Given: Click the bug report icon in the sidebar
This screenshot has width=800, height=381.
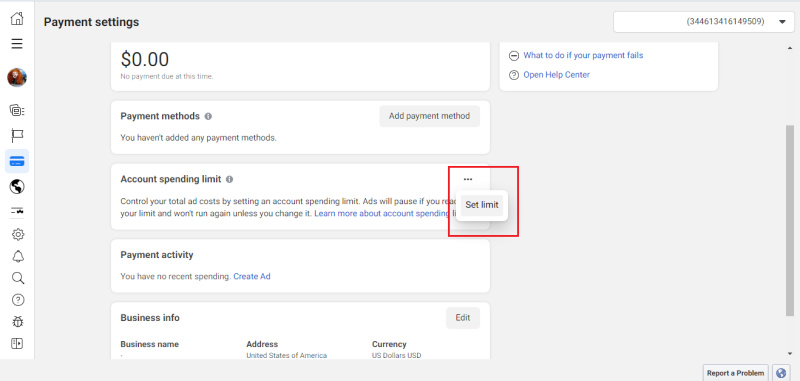Looking at the screenshot, I should pyautogui.click(x=17, y=321).
